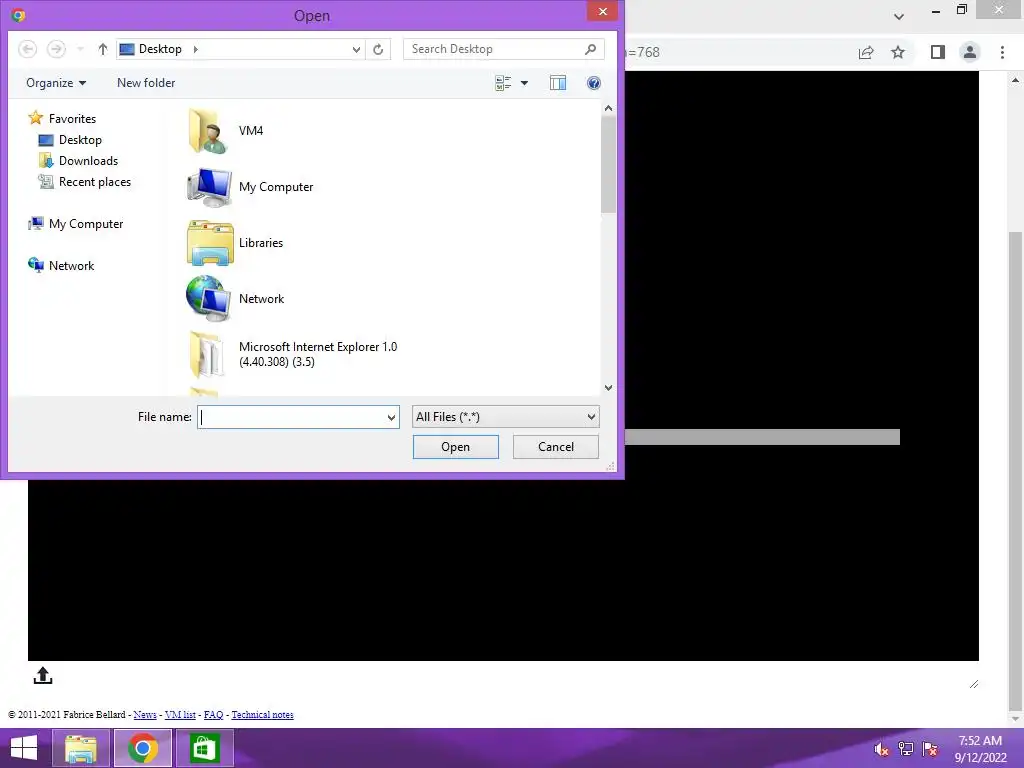Click the search magnifier icon
Viewport: 1024px width, 768px height.
pyautogui.click(x=590, y=49)
